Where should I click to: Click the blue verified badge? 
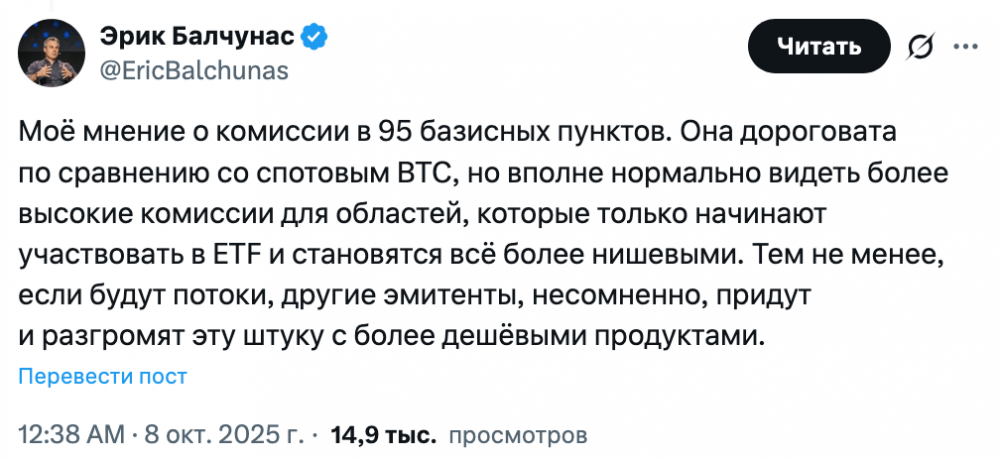coord(312,38)
